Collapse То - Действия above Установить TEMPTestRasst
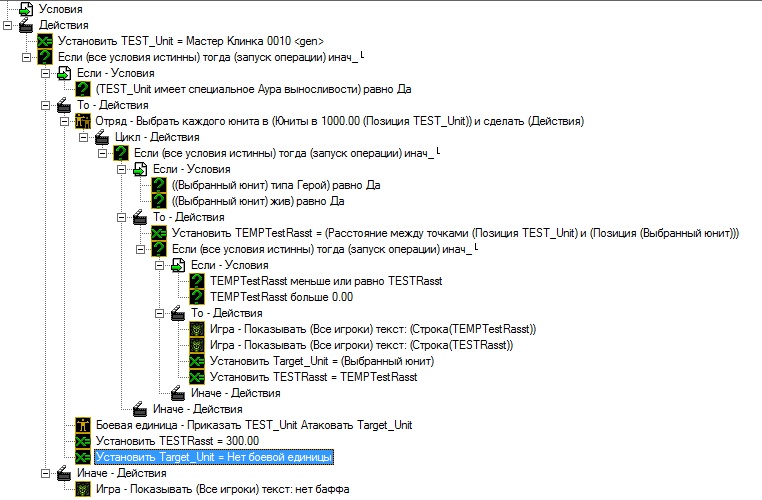The image size is (762, 500). [121, 217]
